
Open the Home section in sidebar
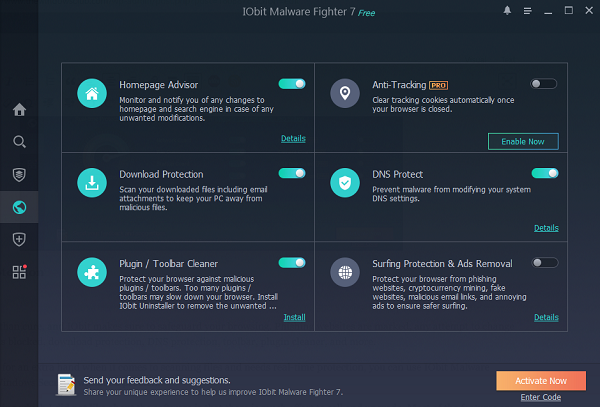19,110
